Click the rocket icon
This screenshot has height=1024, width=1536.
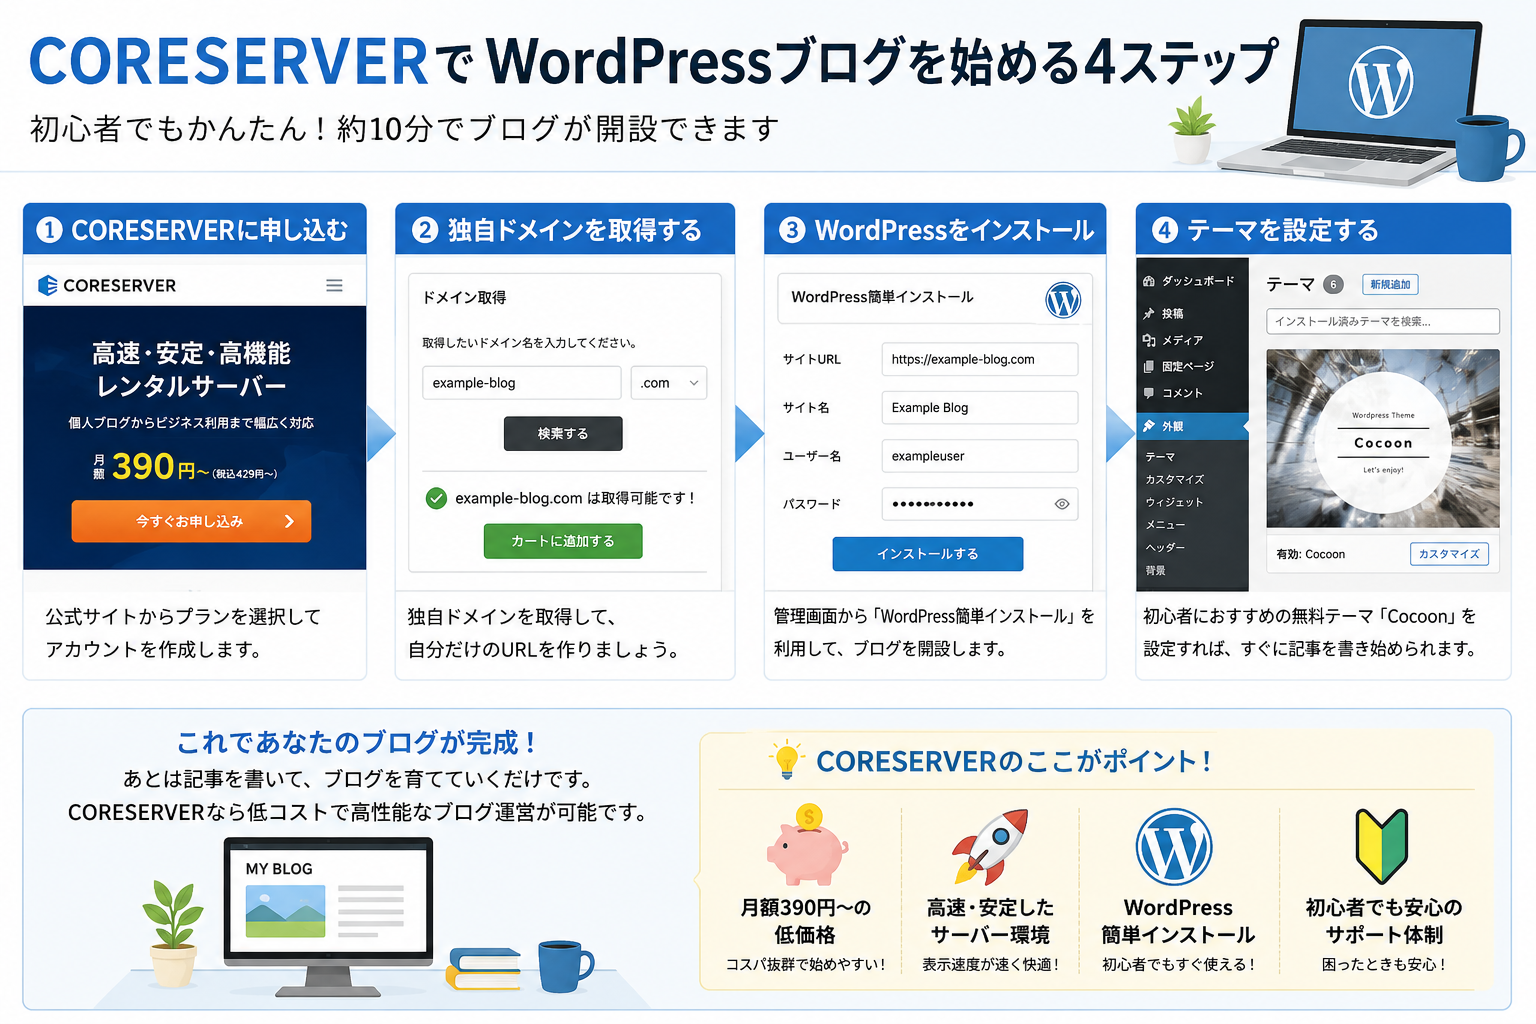(x=990, y=846)
